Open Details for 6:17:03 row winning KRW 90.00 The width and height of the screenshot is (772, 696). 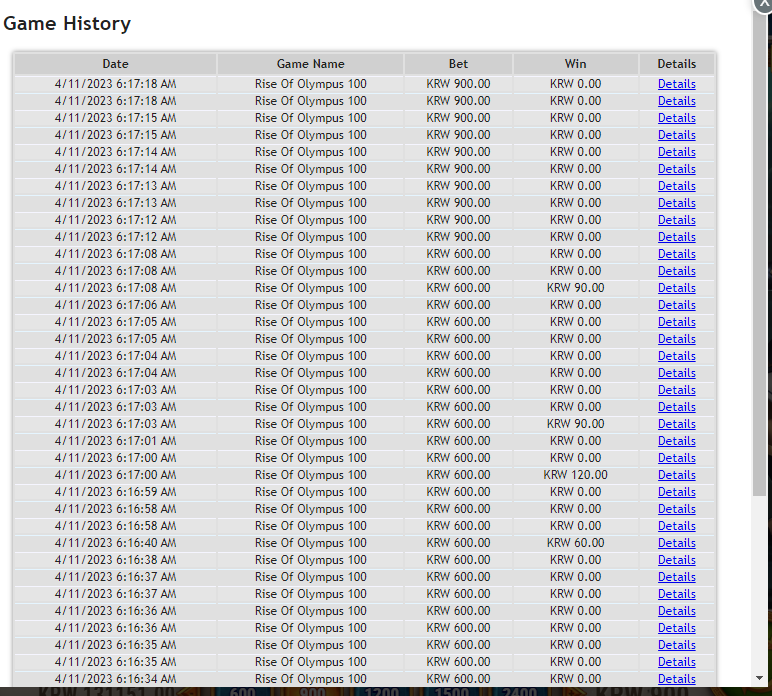pyautogui.click(x=676, y=424)
